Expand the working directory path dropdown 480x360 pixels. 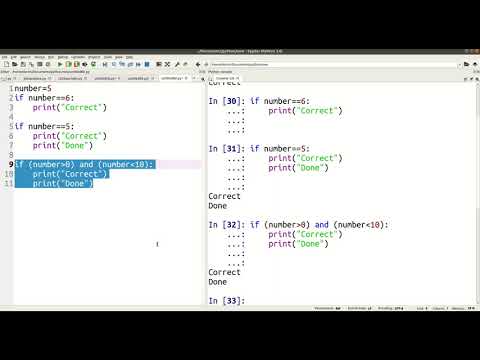click(460, 64)
